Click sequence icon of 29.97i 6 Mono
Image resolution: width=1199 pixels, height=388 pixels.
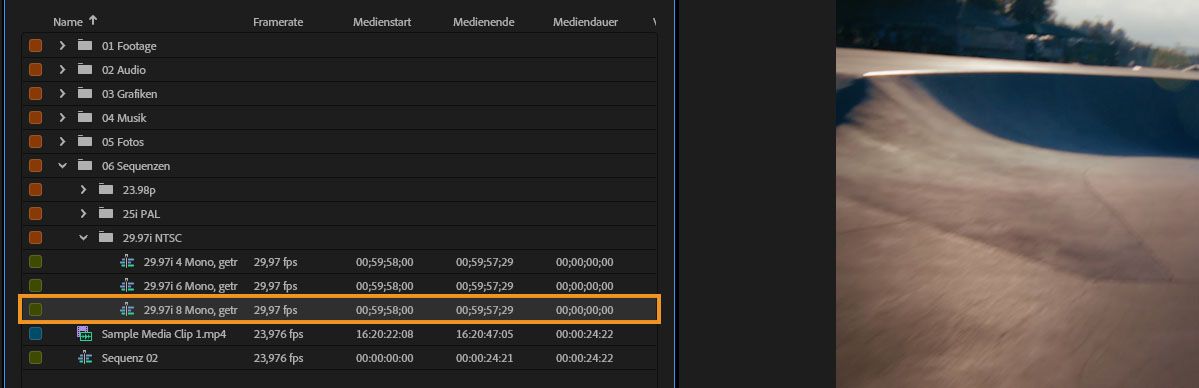(x=127, y=285)
